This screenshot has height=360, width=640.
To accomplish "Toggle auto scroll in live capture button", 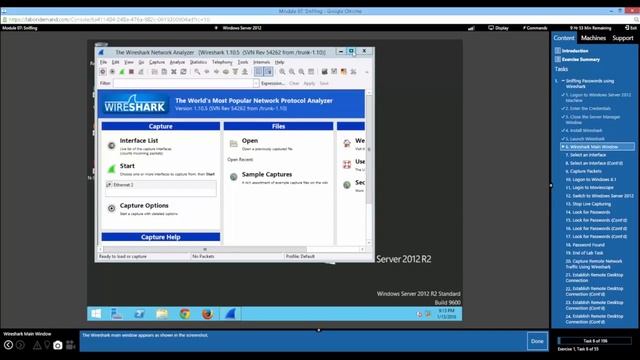I will 268,72.
